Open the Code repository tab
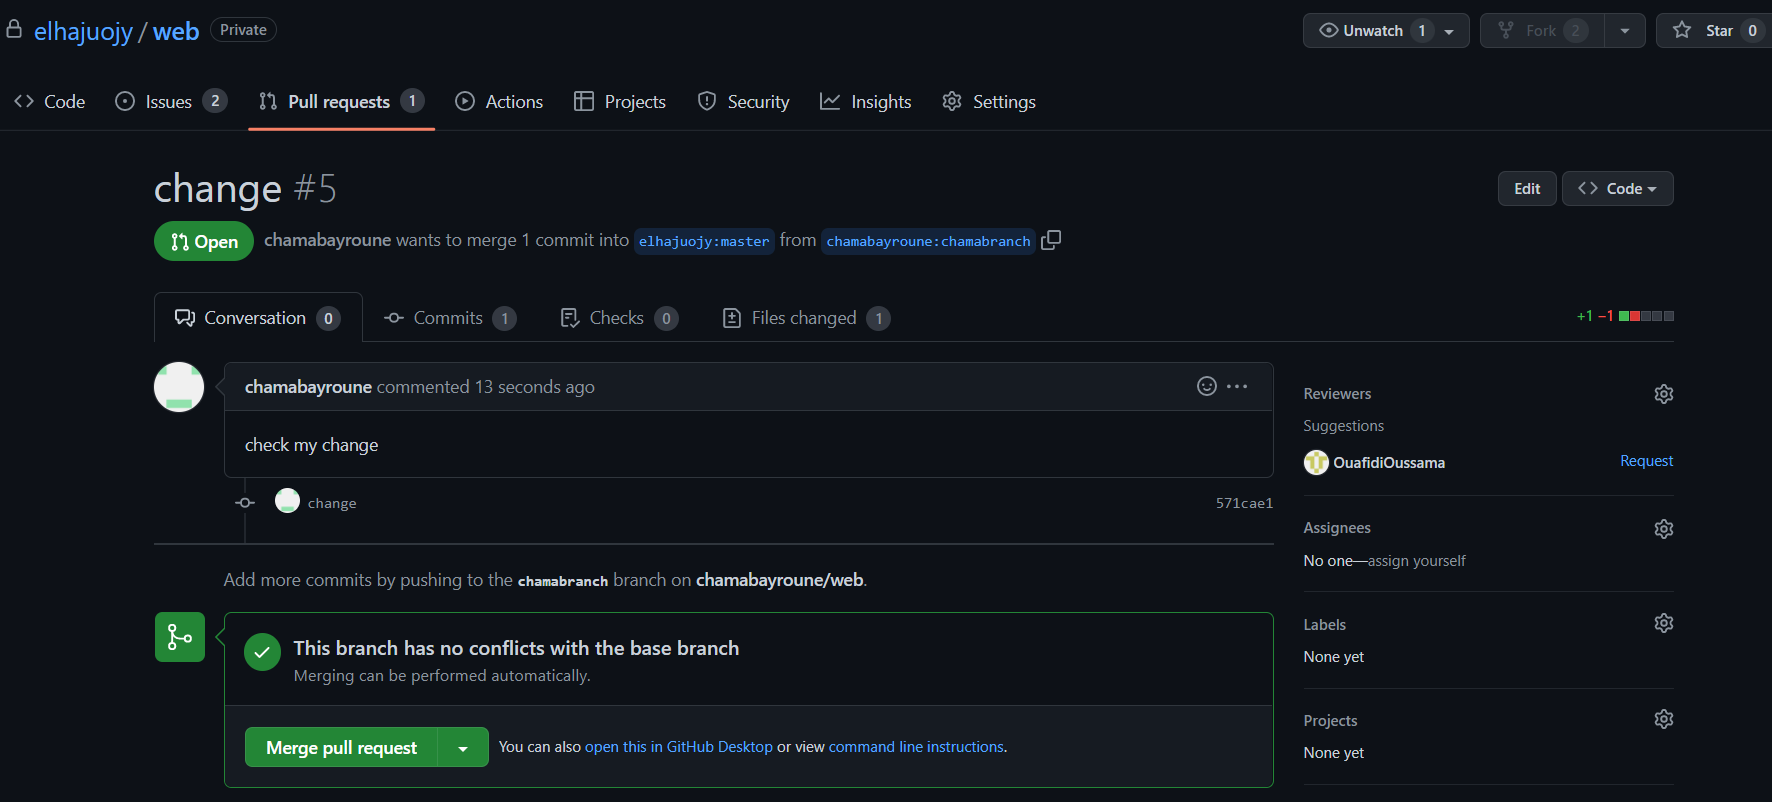The height and width of the screenshot is (802, 1772). coord(50,101)
